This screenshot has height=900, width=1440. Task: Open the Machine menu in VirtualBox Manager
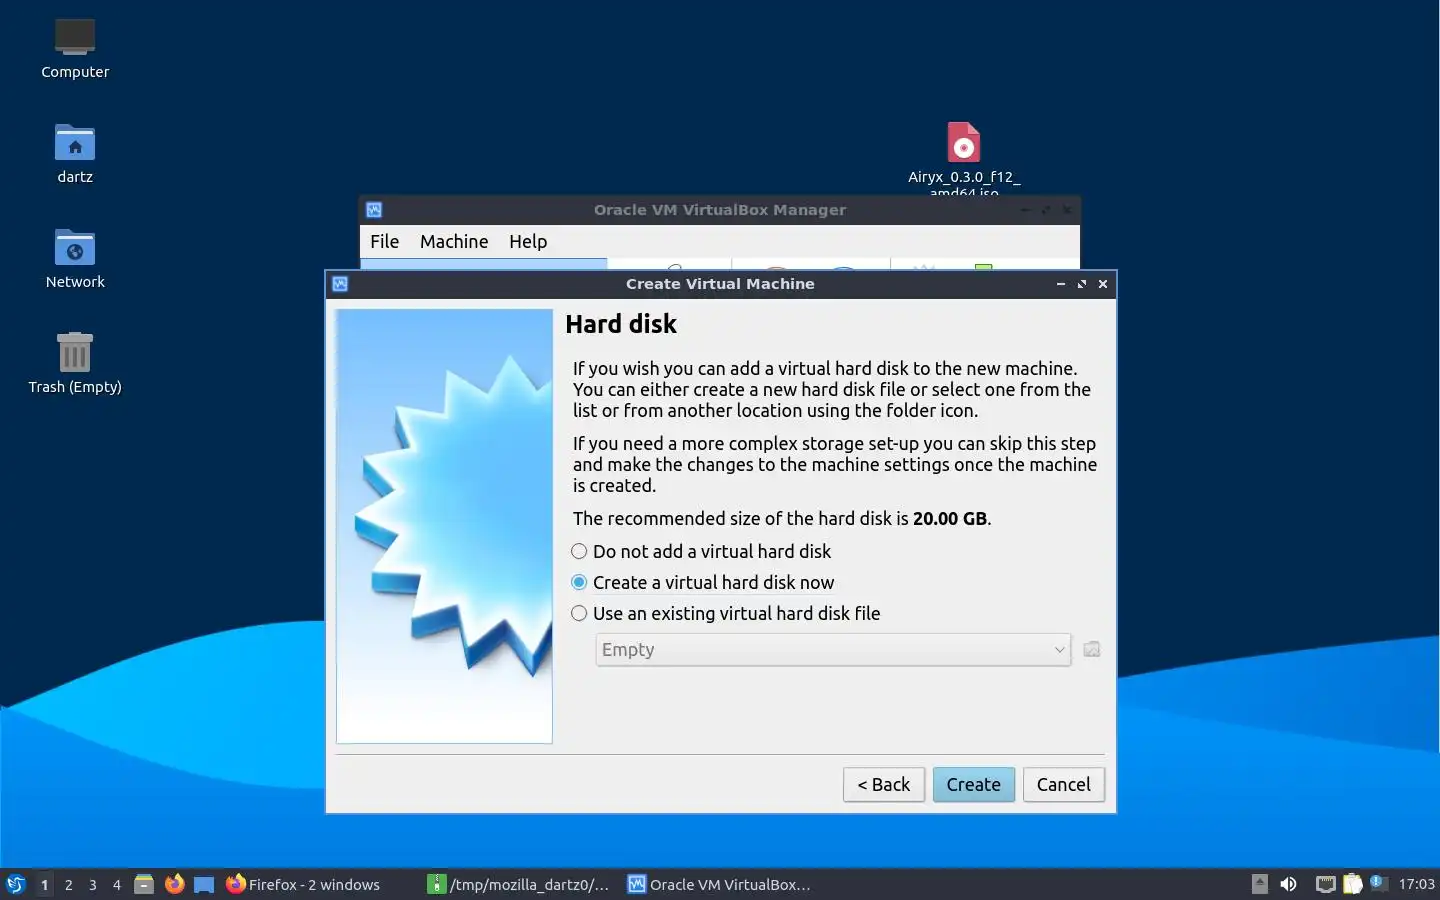coord(454,241)
